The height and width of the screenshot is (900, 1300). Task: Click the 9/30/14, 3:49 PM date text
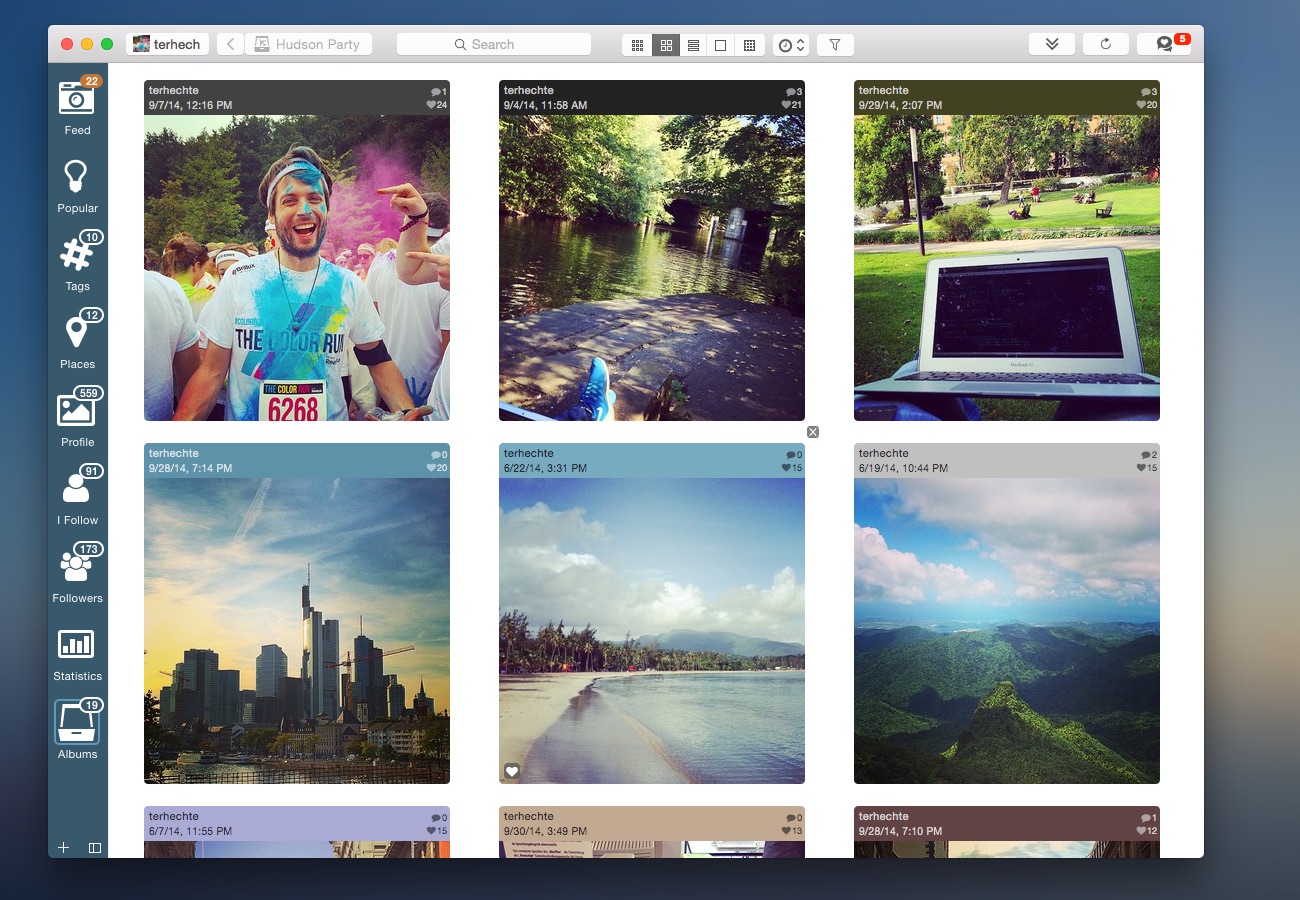pos(545,831)
